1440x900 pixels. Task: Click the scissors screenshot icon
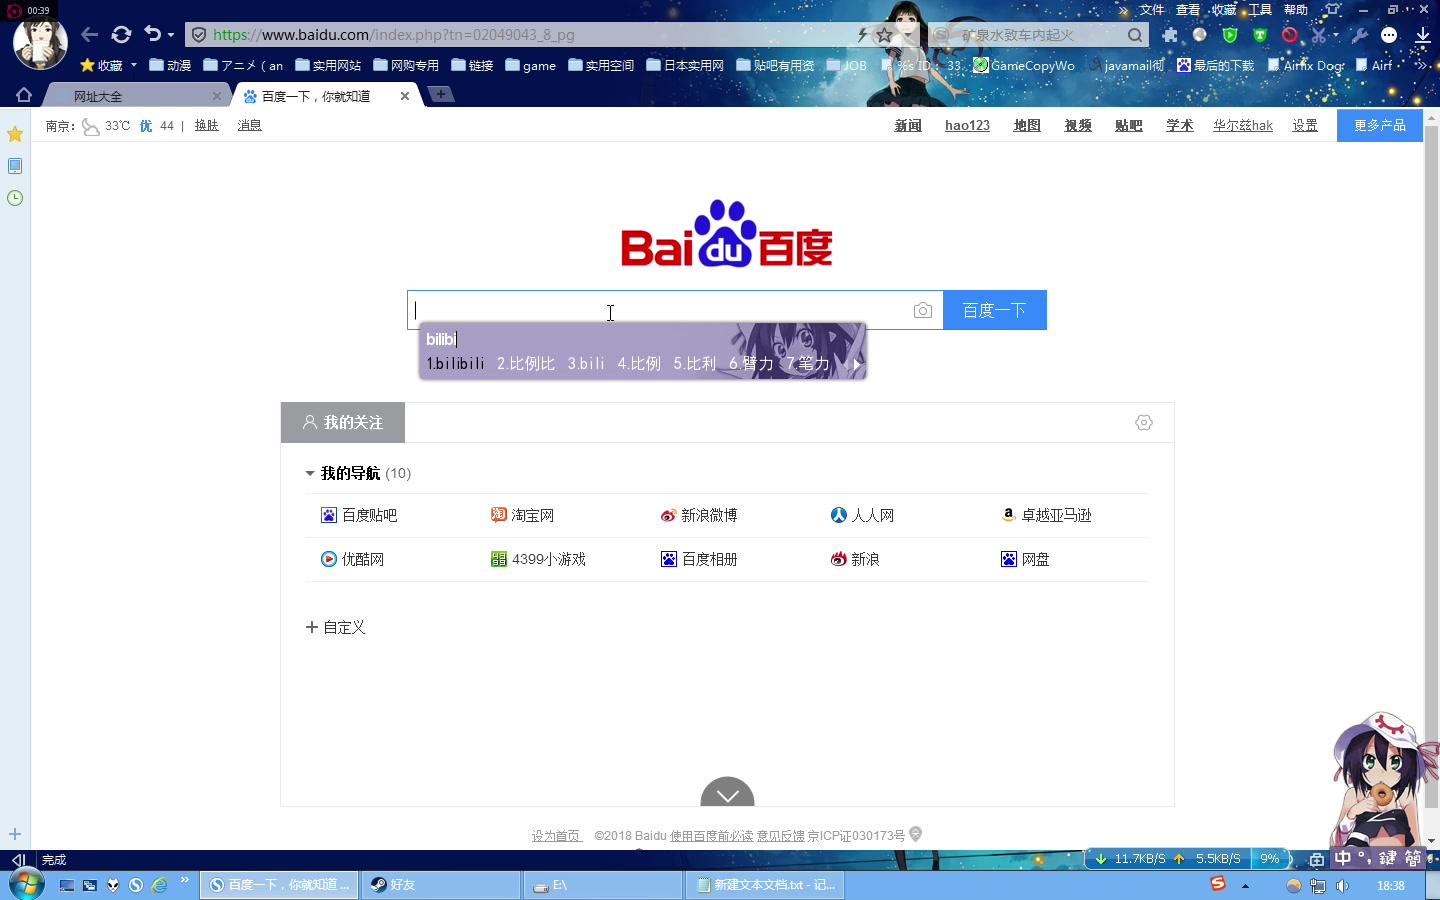click(1319, 35)
